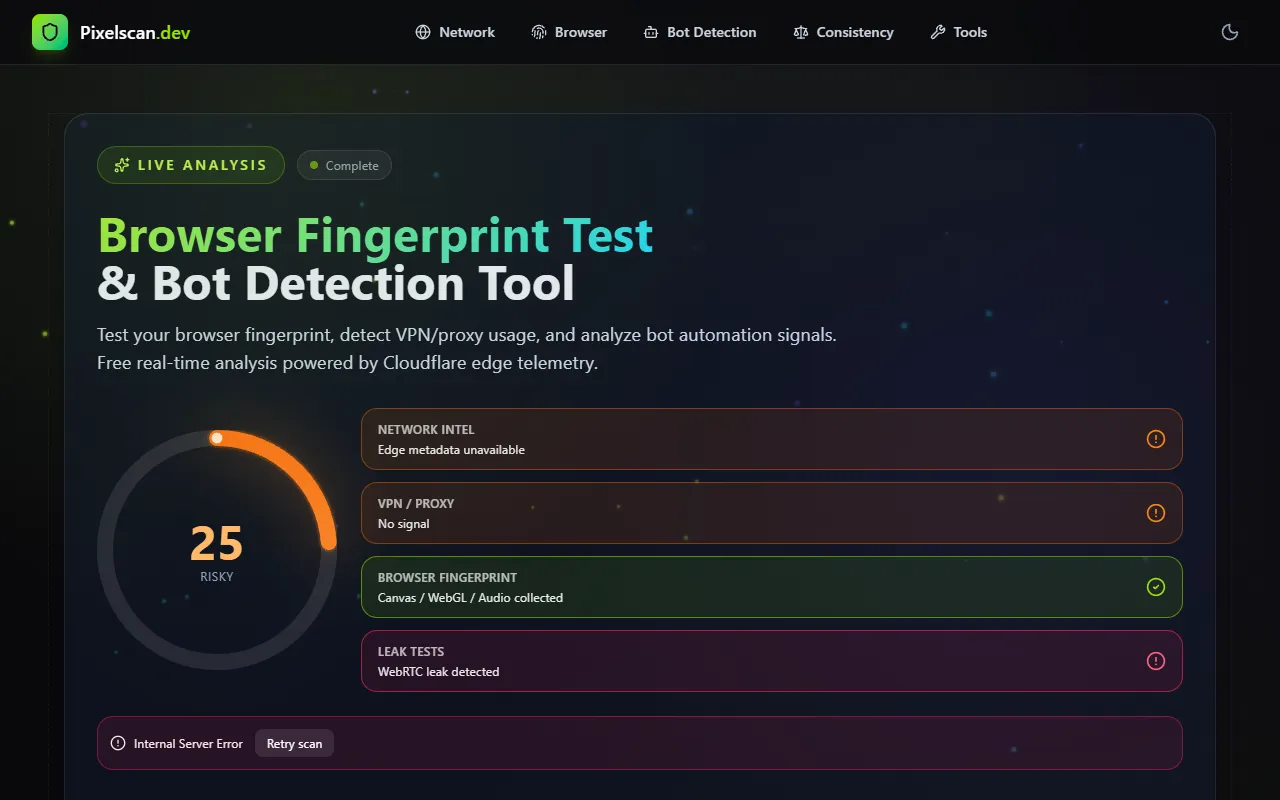
Task: Click the Browser Fingerprint checkmark icon
Action: point(1155,587)
